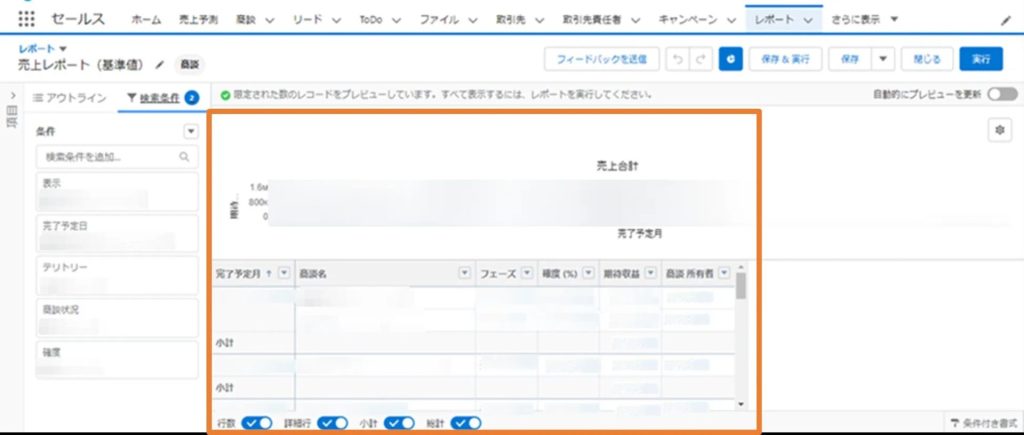Image resolution: width=1024 pixels, height=435 pixels.
Task: Click the search magnifier in filter box
Action: (184, 157)
